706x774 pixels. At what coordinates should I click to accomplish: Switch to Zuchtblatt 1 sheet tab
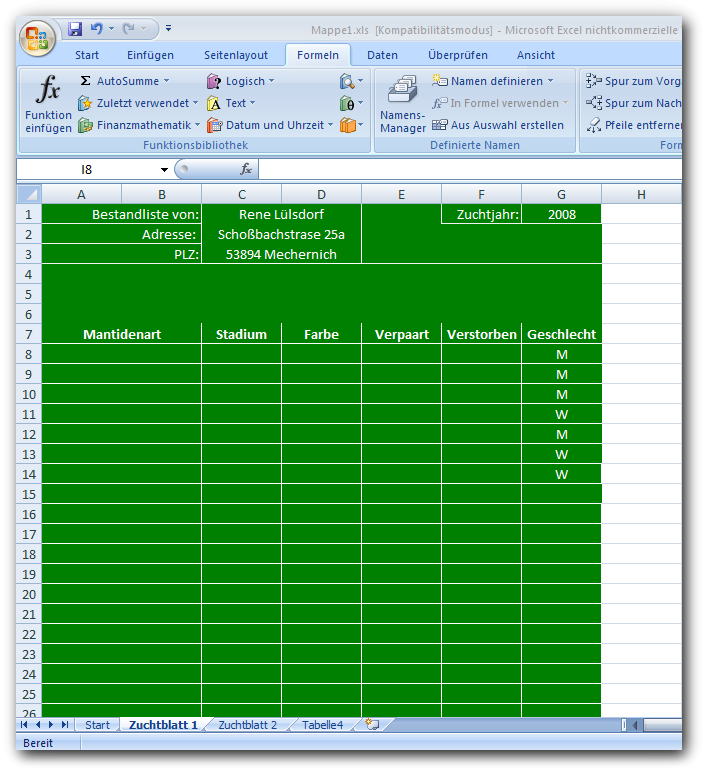(163, 725)
